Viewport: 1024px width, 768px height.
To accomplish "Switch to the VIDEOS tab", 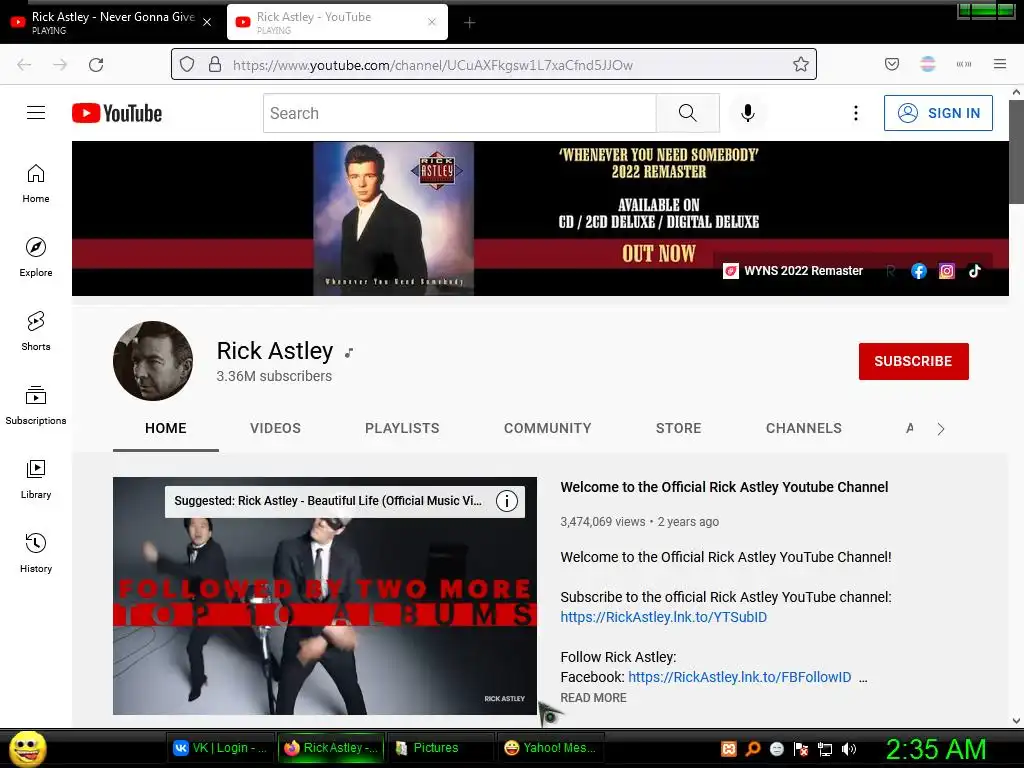I will [276, 428].
